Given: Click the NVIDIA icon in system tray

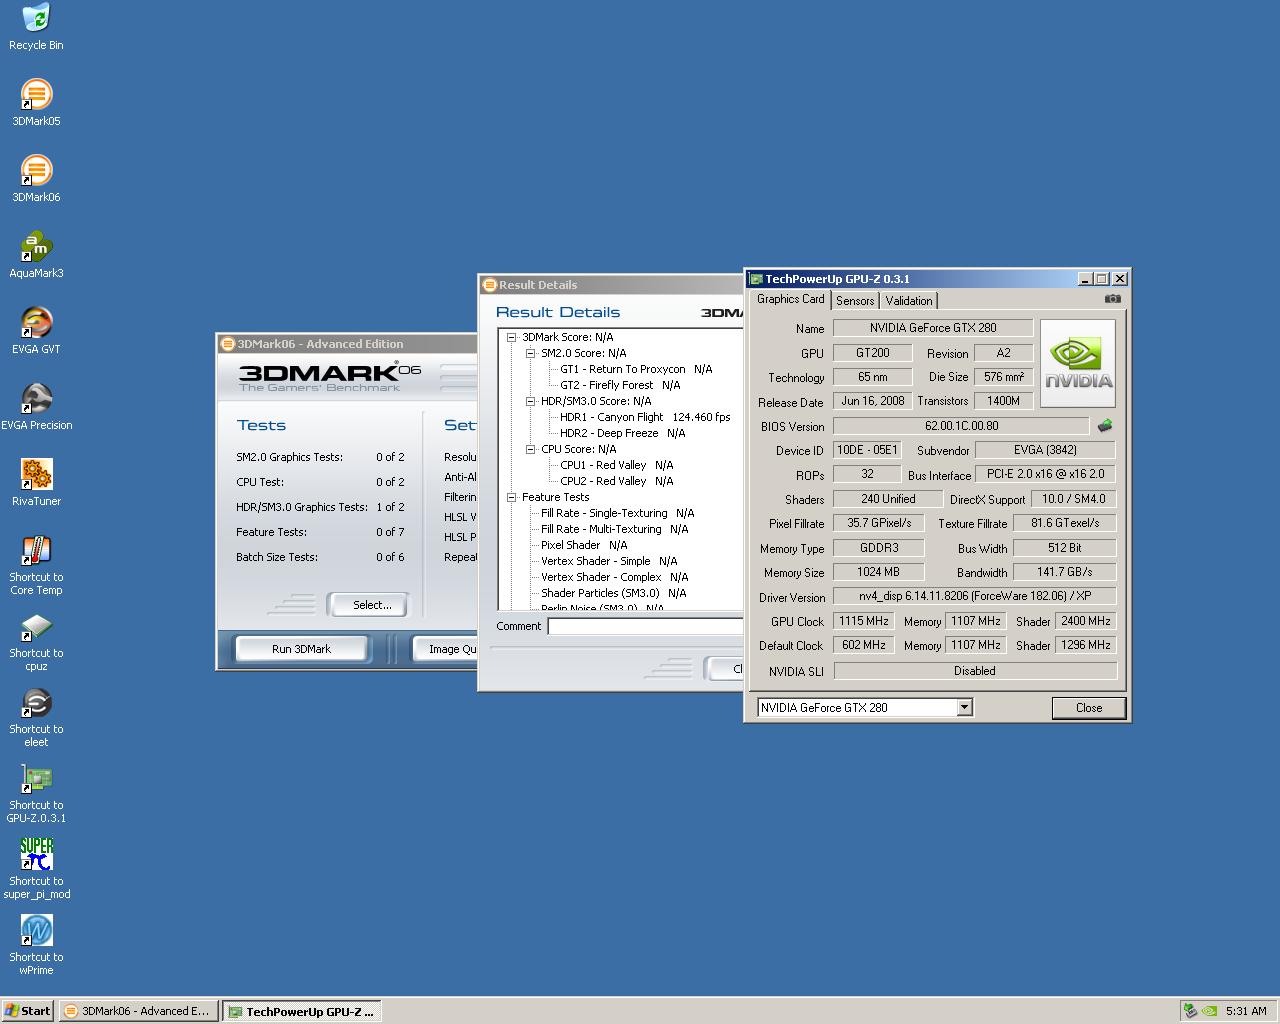Looking at the screenshot, I should click(1209, 1011).
